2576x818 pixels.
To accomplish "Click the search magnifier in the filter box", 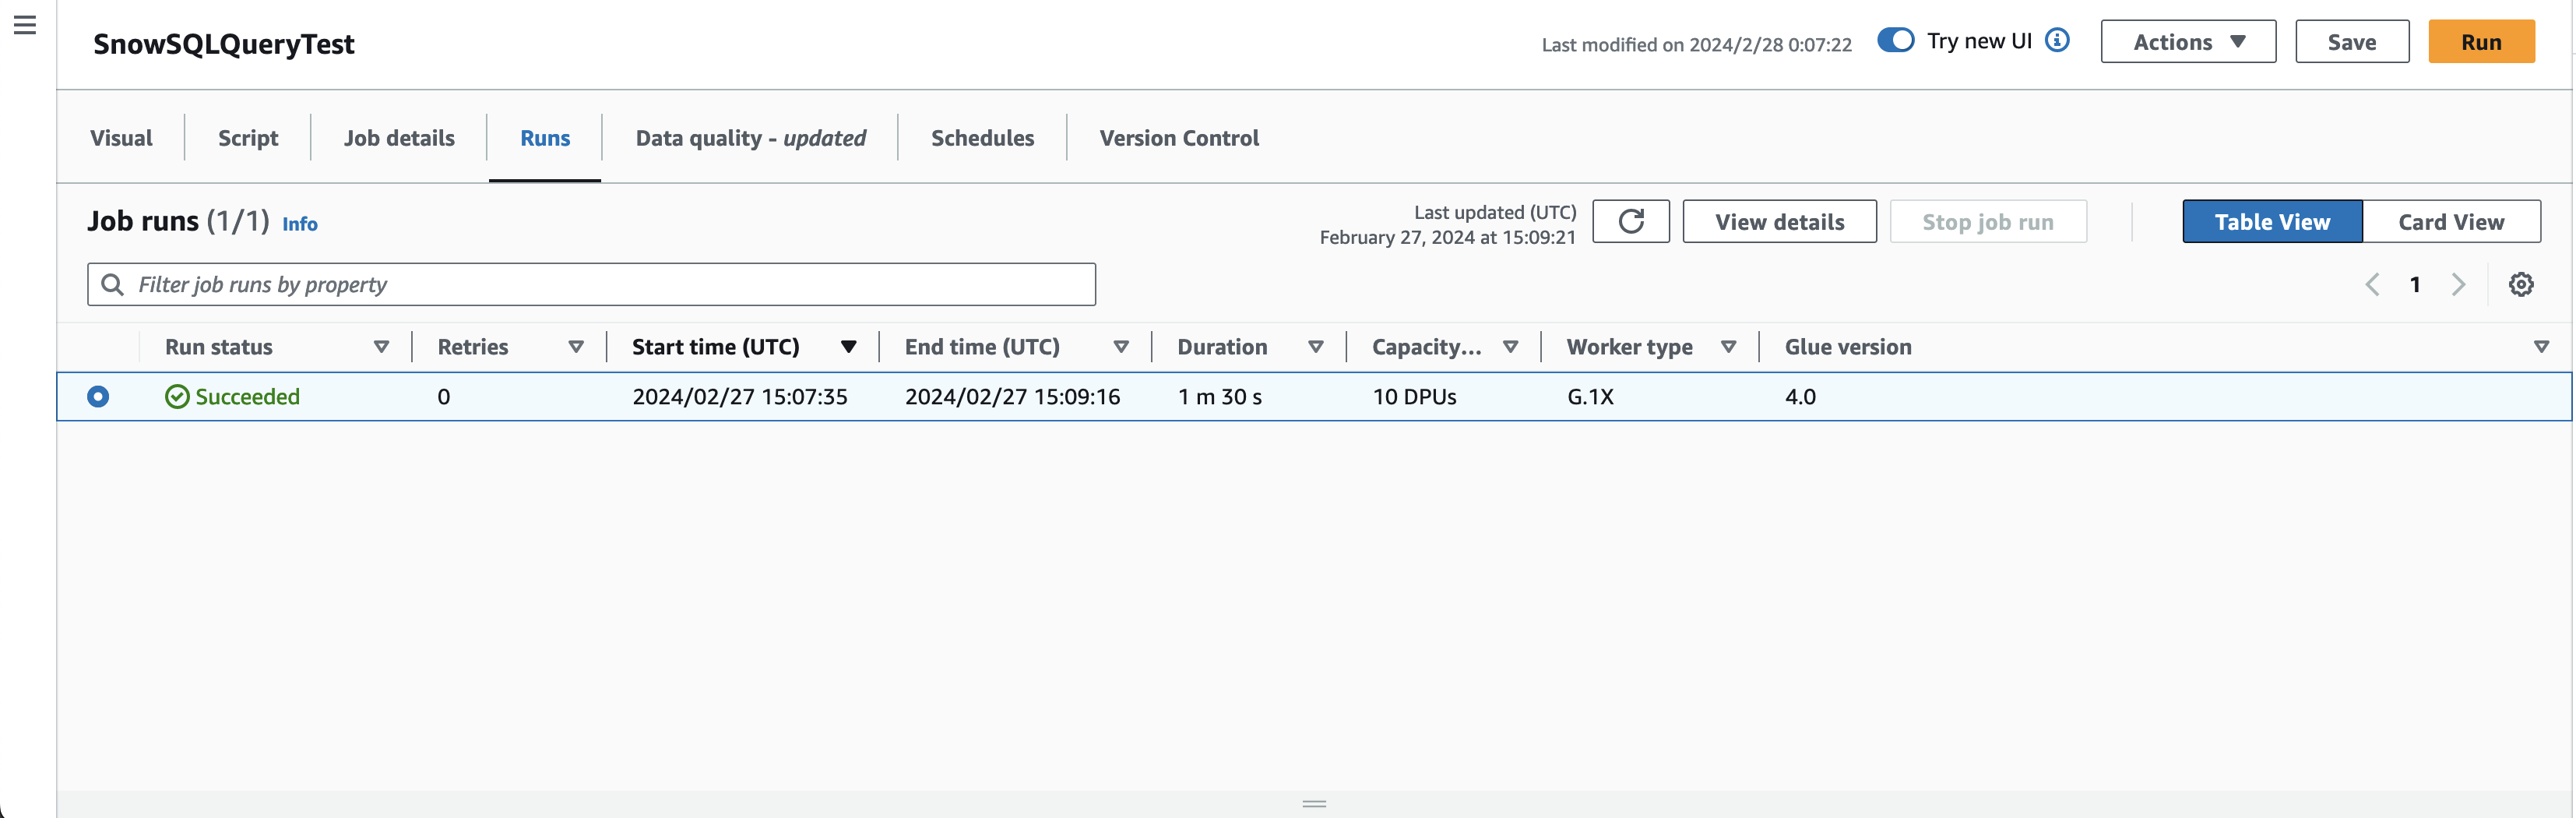I will click(x=113, y=284).
